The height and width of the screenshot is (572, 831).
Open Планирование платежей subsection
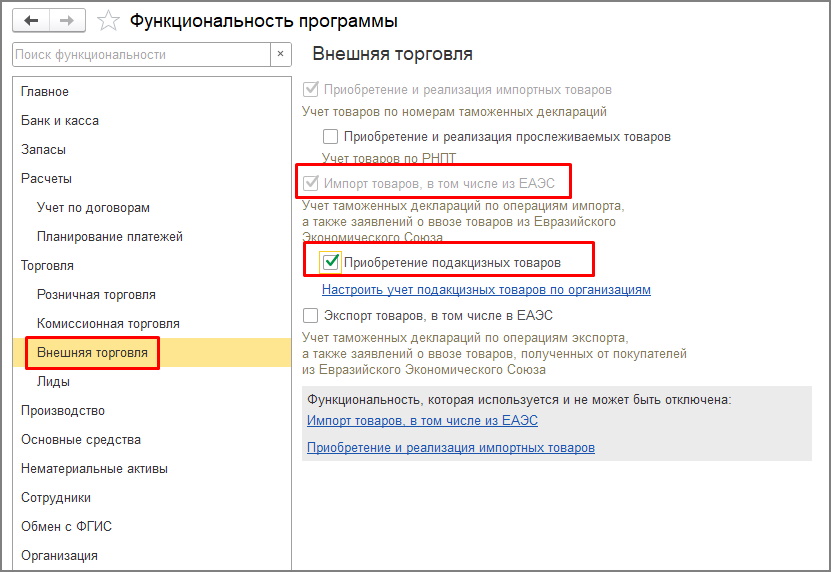(152, 236)
